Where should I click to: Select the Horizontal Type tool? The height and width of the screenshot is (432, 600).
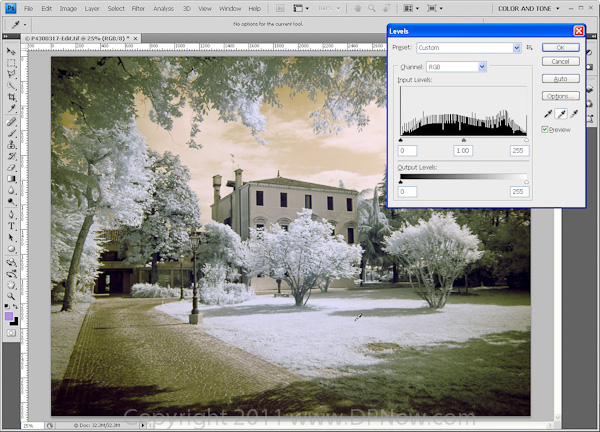pyautogui.click(x=11, y=225)
